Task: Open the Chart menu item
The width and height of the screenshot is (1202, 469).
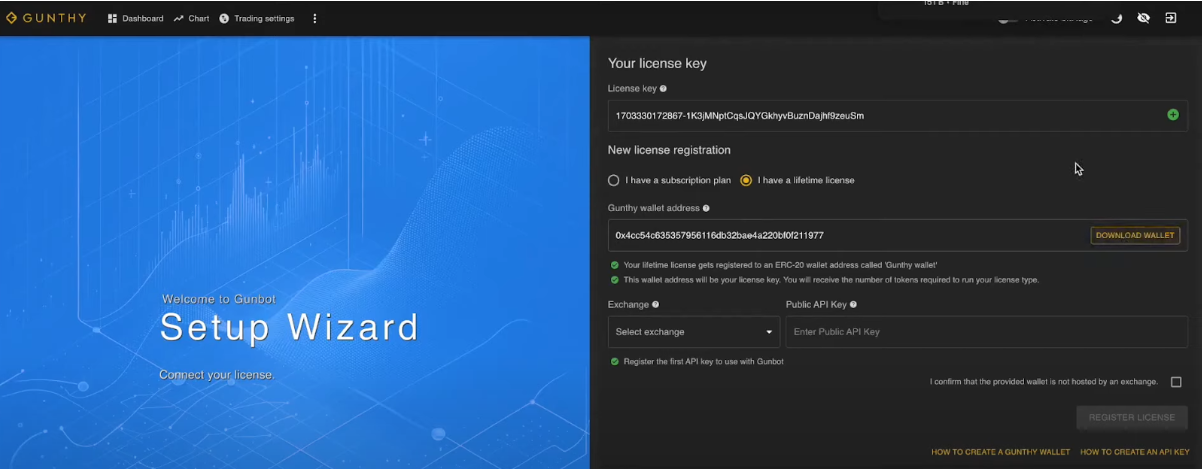Action: click(x=191, y=18)
